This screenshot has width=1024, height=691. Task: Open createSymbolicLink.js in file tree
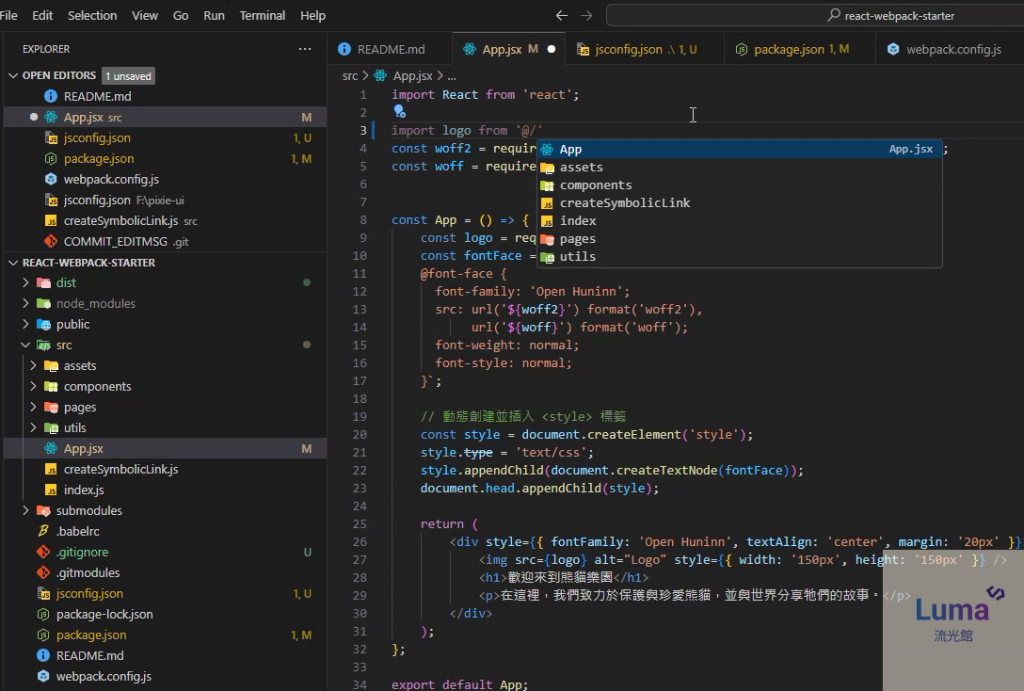pos(120,469)
